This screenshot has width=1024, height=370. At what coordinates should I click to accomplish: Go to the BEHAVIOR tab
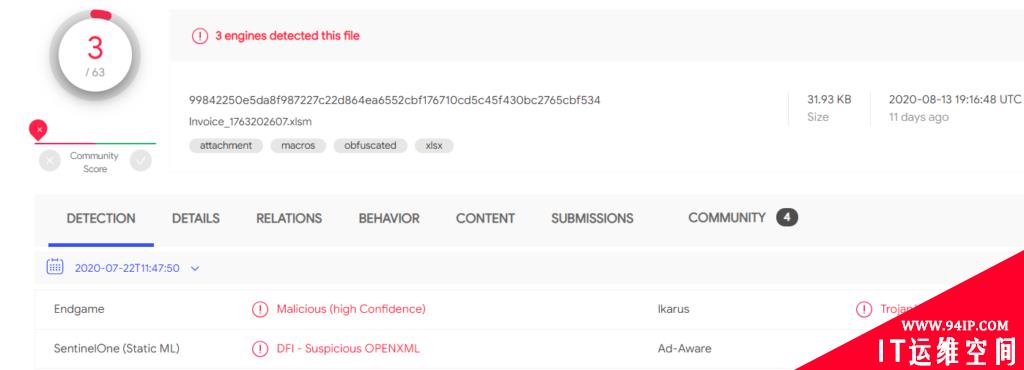pos(389,219)
